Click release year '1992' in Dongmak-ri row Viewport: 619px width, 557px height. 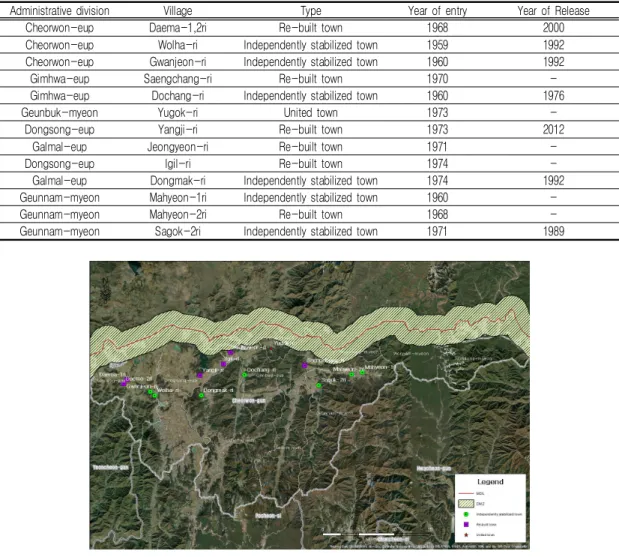[553, 181]
